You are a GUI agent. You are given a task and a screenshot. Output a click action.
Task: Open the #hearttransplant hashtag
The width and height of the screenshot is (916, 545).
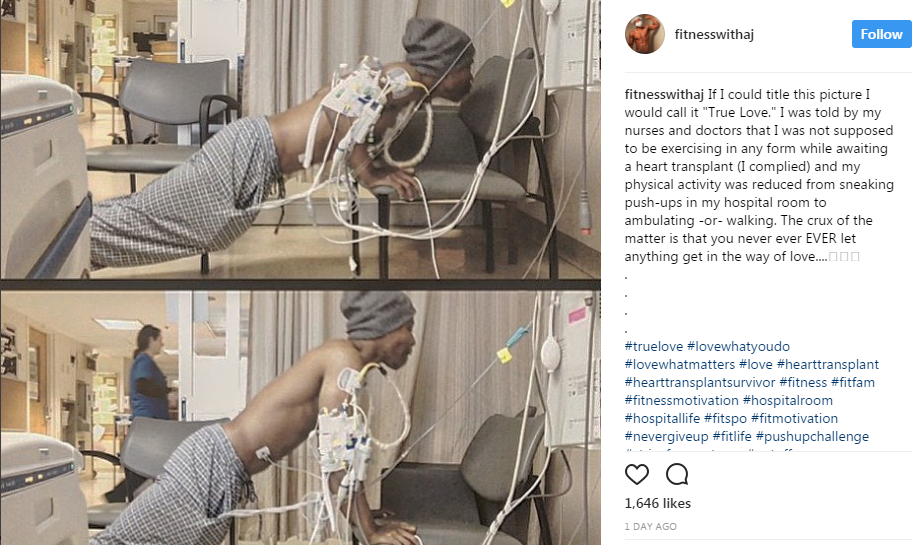coord(828,365)
